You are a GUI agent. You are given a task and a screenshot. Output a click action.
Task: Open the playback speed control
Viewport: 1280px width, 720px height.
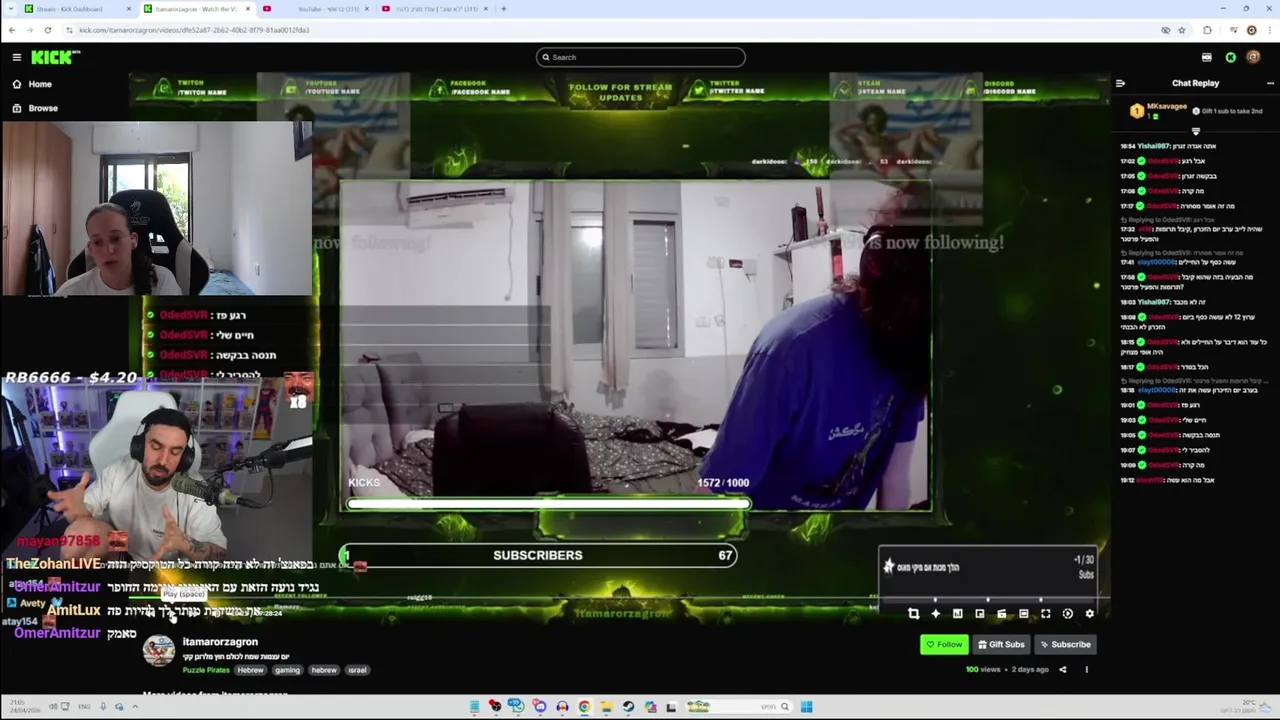coord(1067,614)
